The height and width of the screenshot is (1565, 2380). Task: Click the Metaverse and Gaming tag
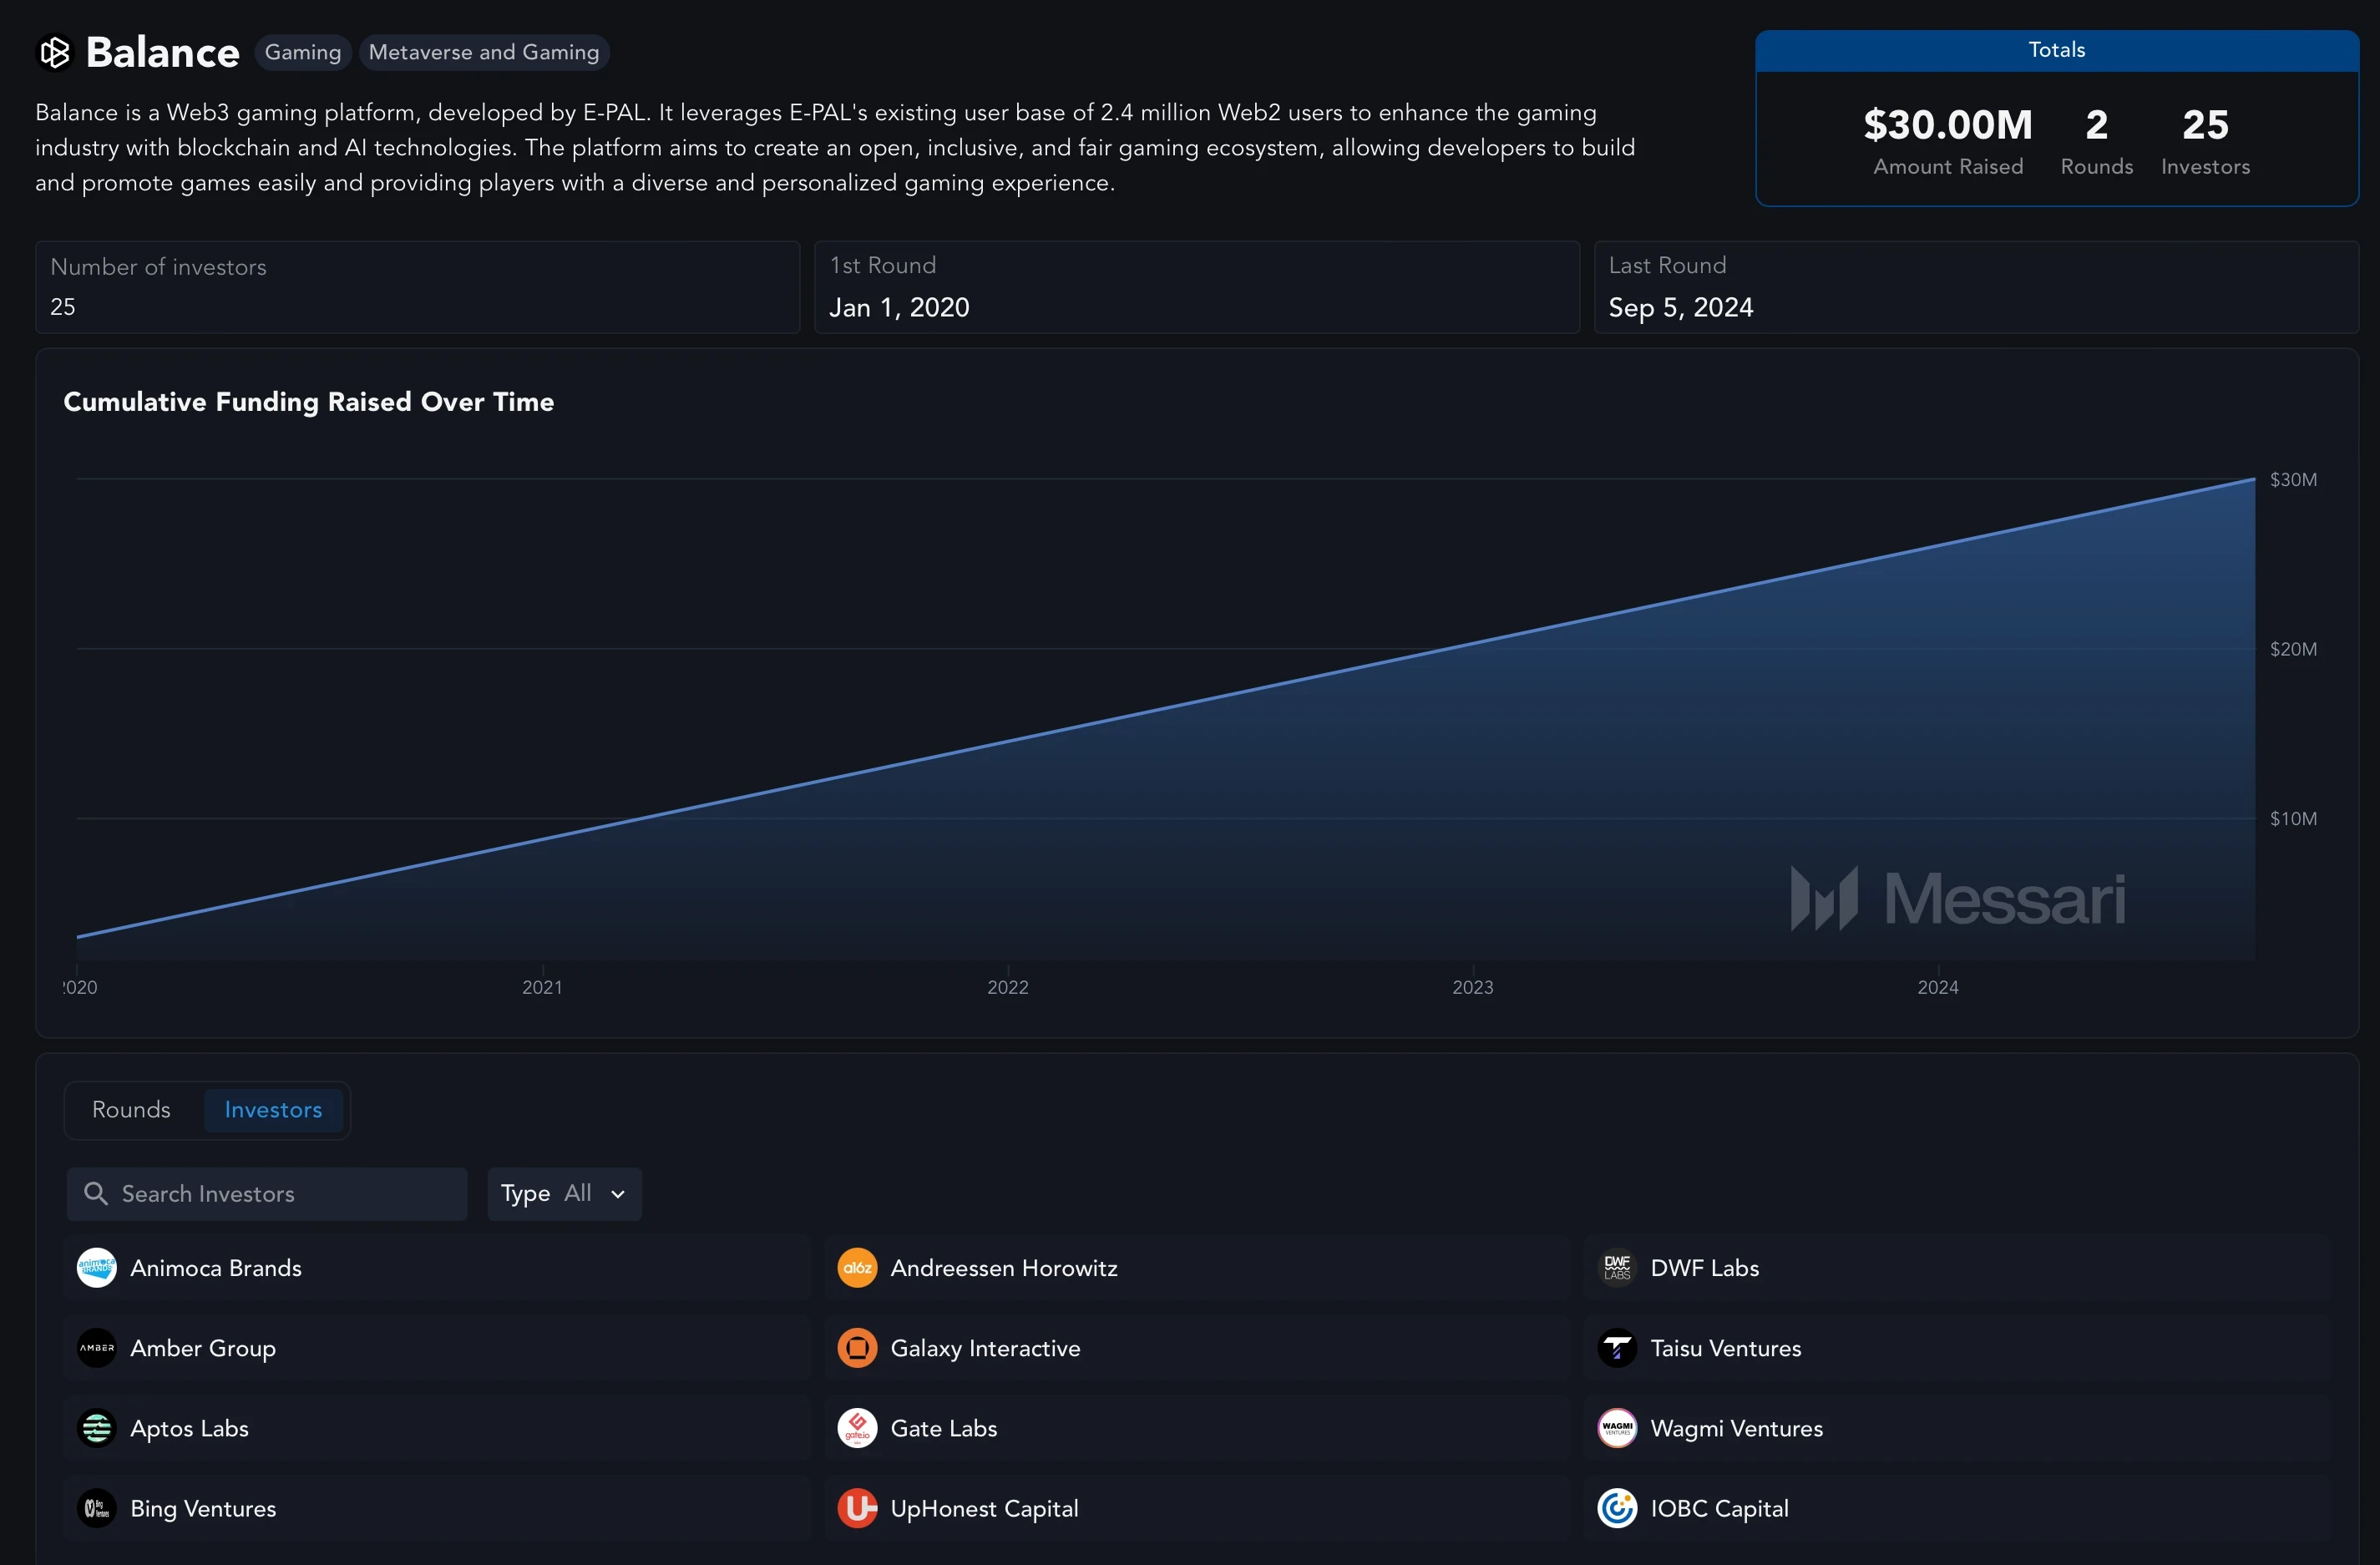pyautogui.click(x=484, y=52)
